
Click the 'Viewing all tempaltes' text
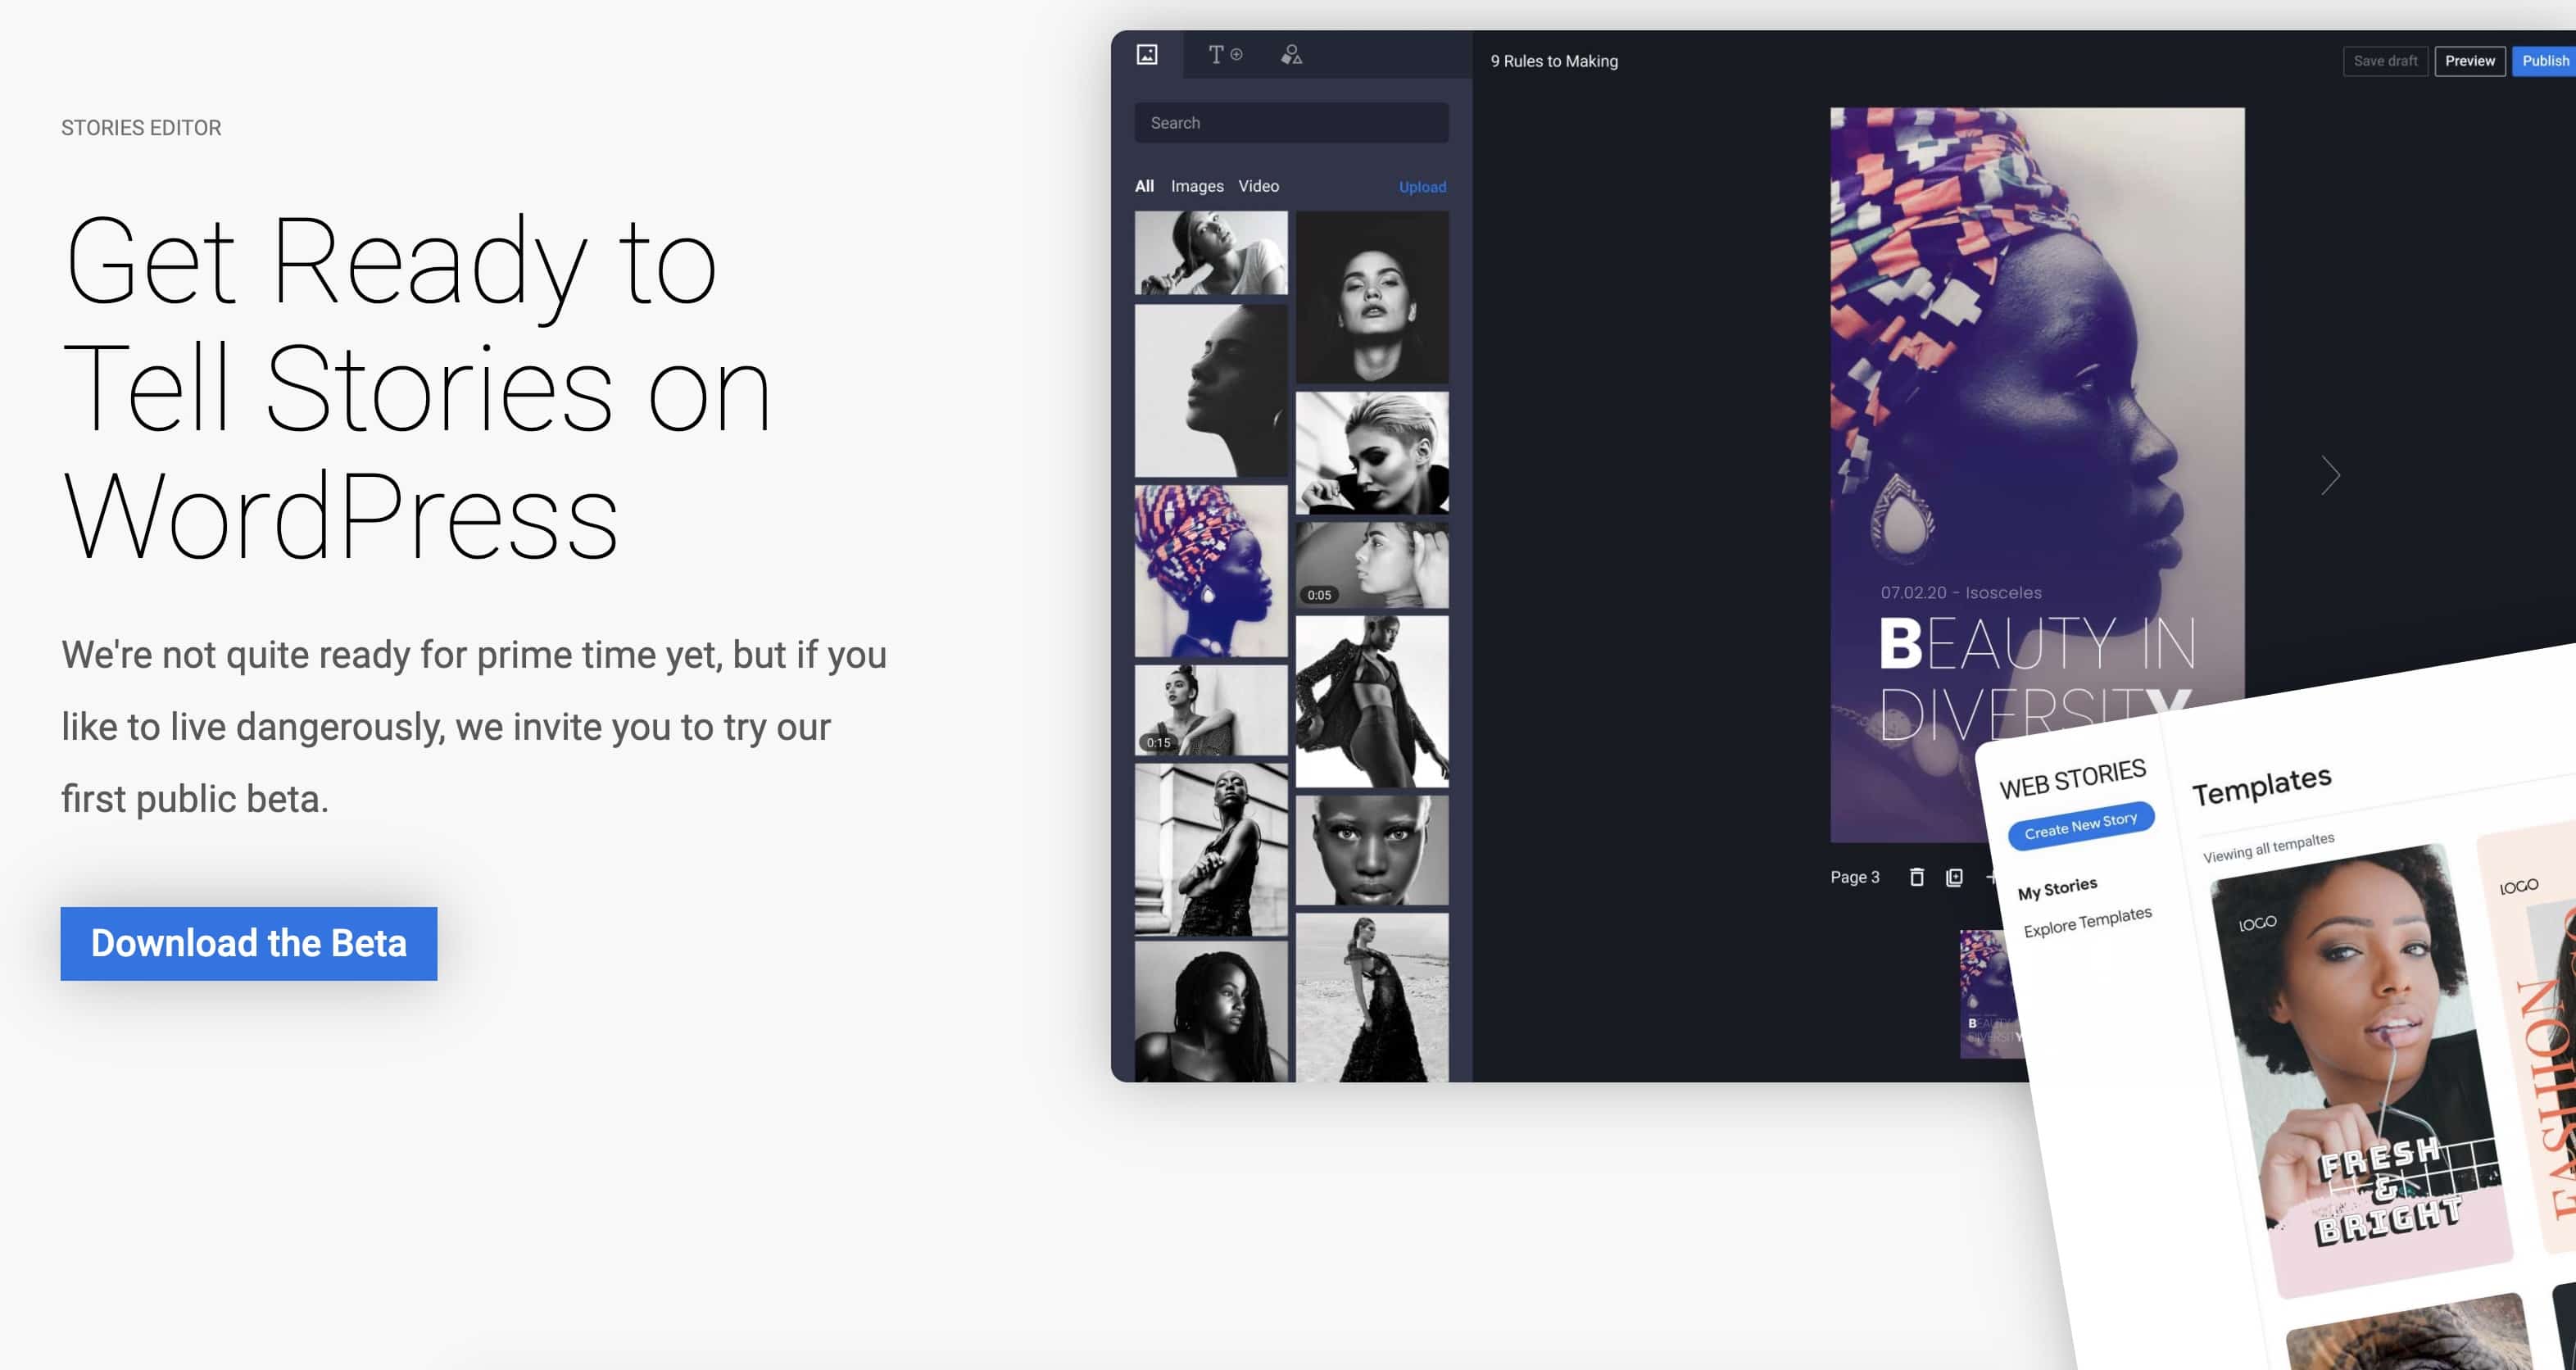tap(2268, 847)
